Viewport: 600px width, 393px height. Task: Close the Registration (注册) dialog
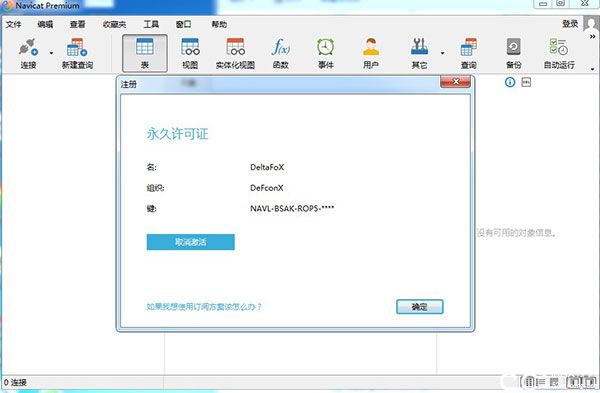tap(455, 82)
